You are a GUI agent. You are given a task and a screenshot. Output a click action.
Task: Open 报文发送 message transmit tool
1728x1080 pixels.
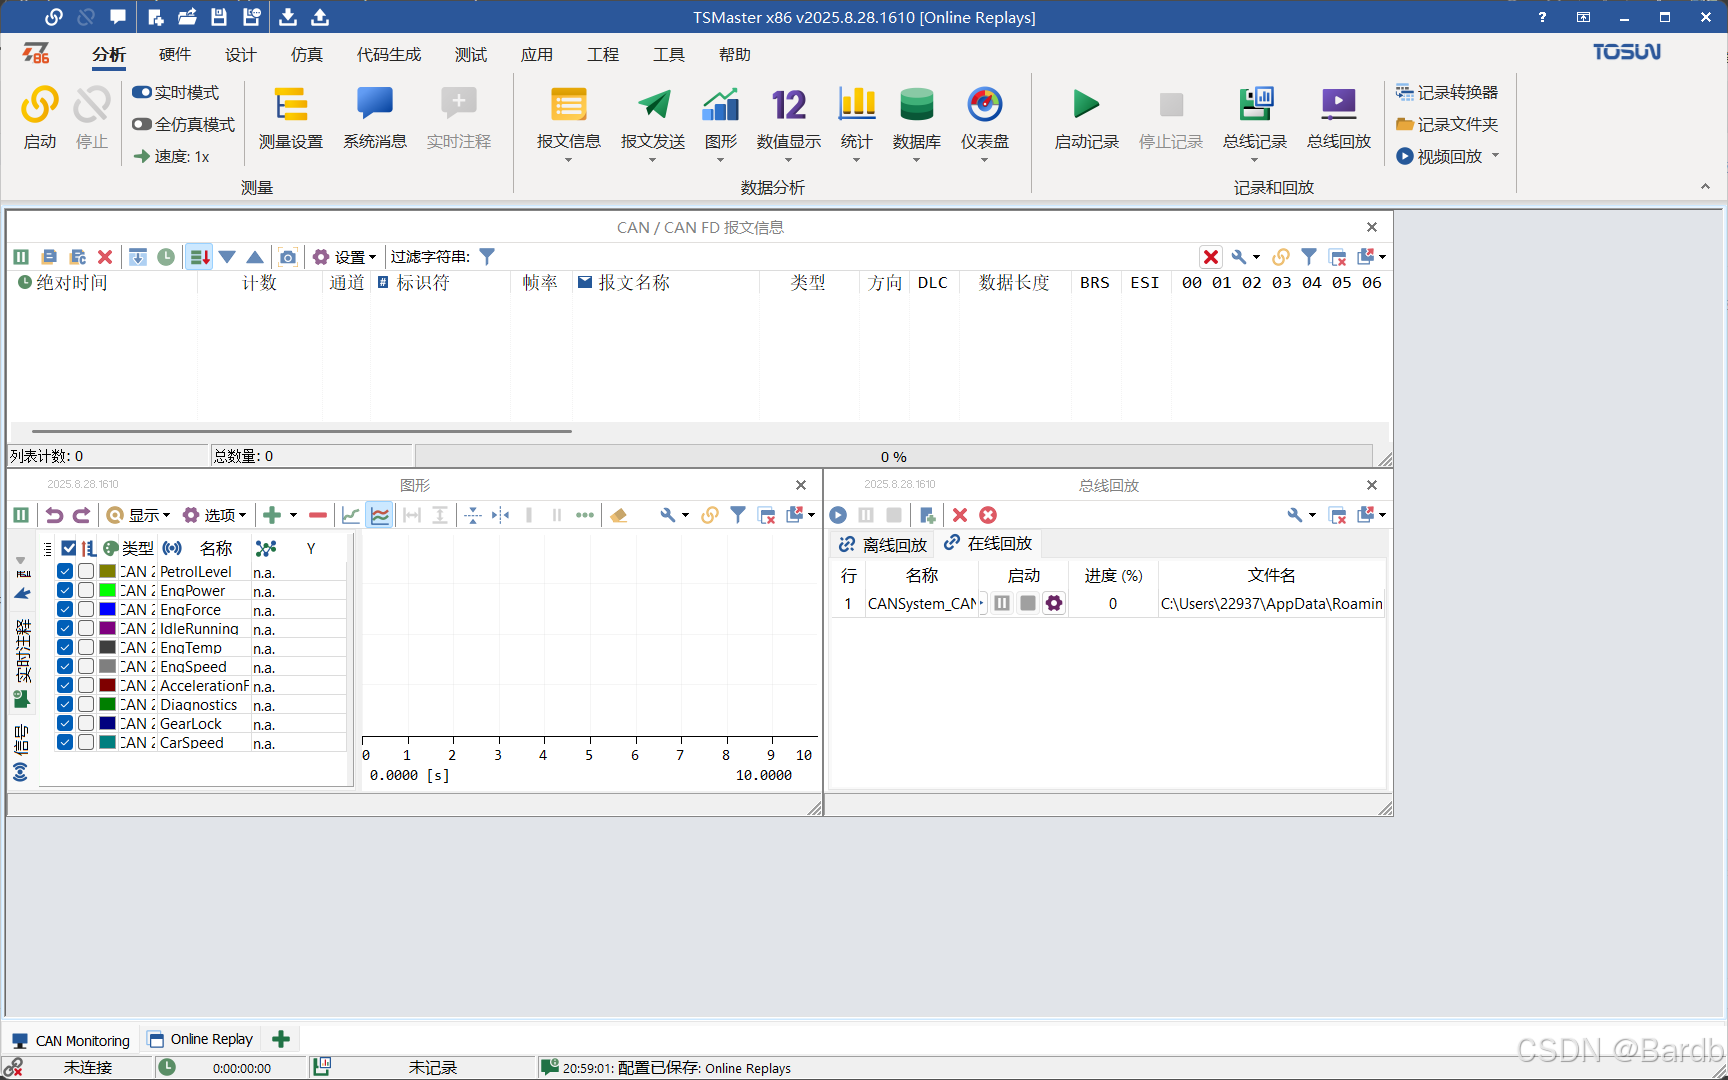point(653,117)
